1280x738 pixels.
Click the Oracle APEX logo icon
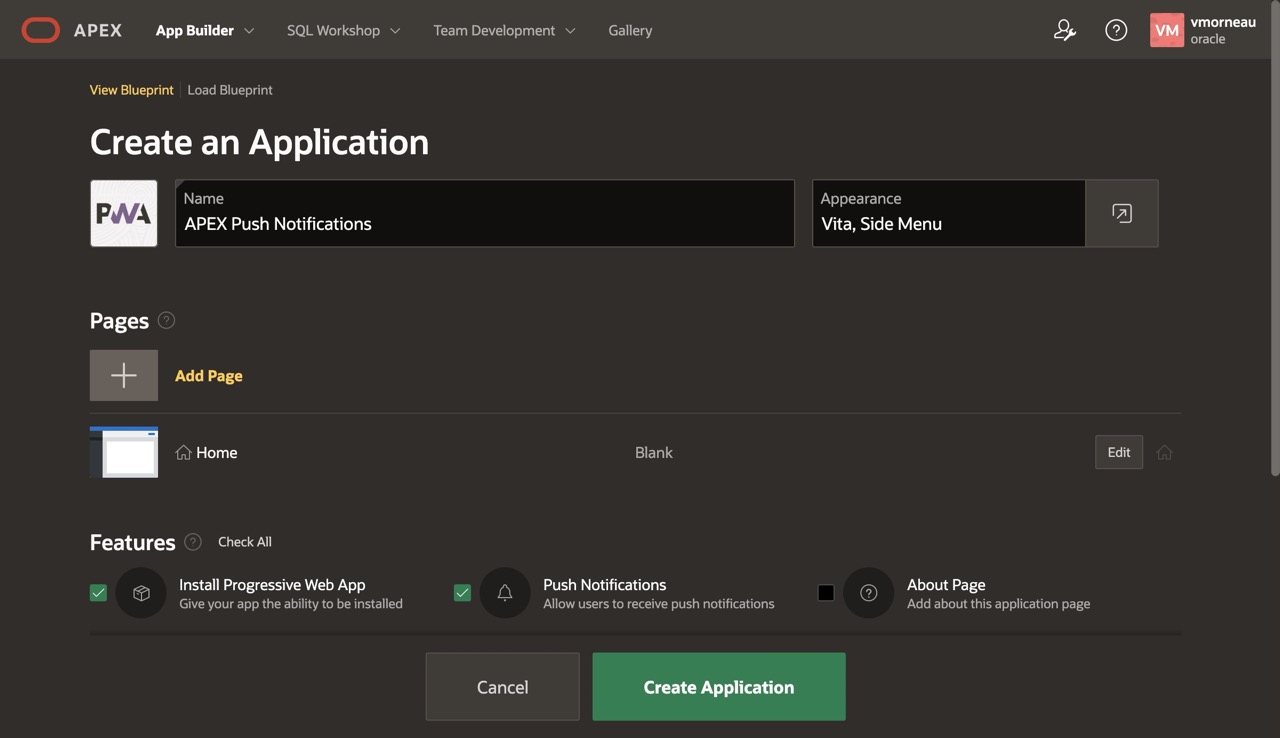click(x=41, y=30)
